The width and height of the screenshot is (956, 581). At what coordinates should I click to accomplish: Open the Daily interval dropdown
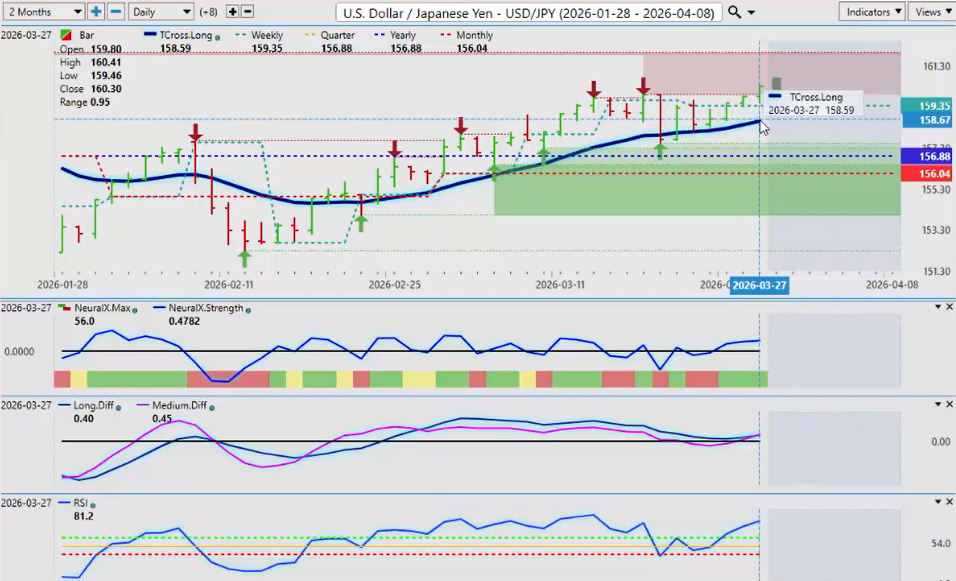pyautogui.click(x=160, y=12)
